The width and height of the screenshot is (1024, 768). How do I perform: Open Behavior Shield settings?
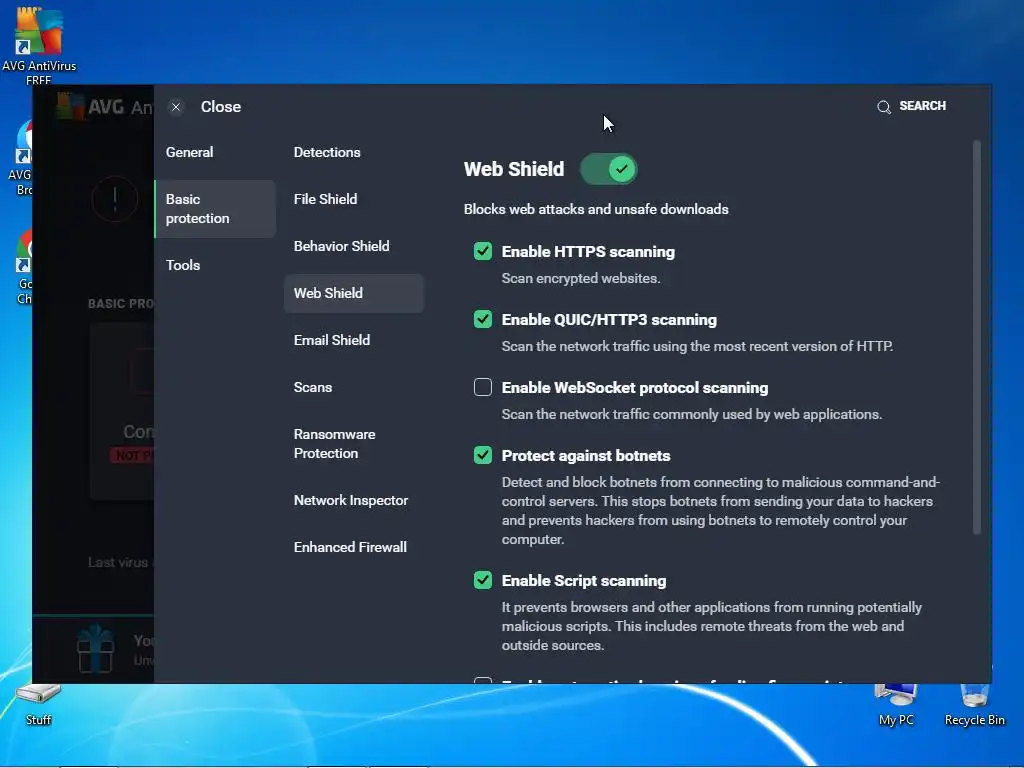(x=342, y=246)
